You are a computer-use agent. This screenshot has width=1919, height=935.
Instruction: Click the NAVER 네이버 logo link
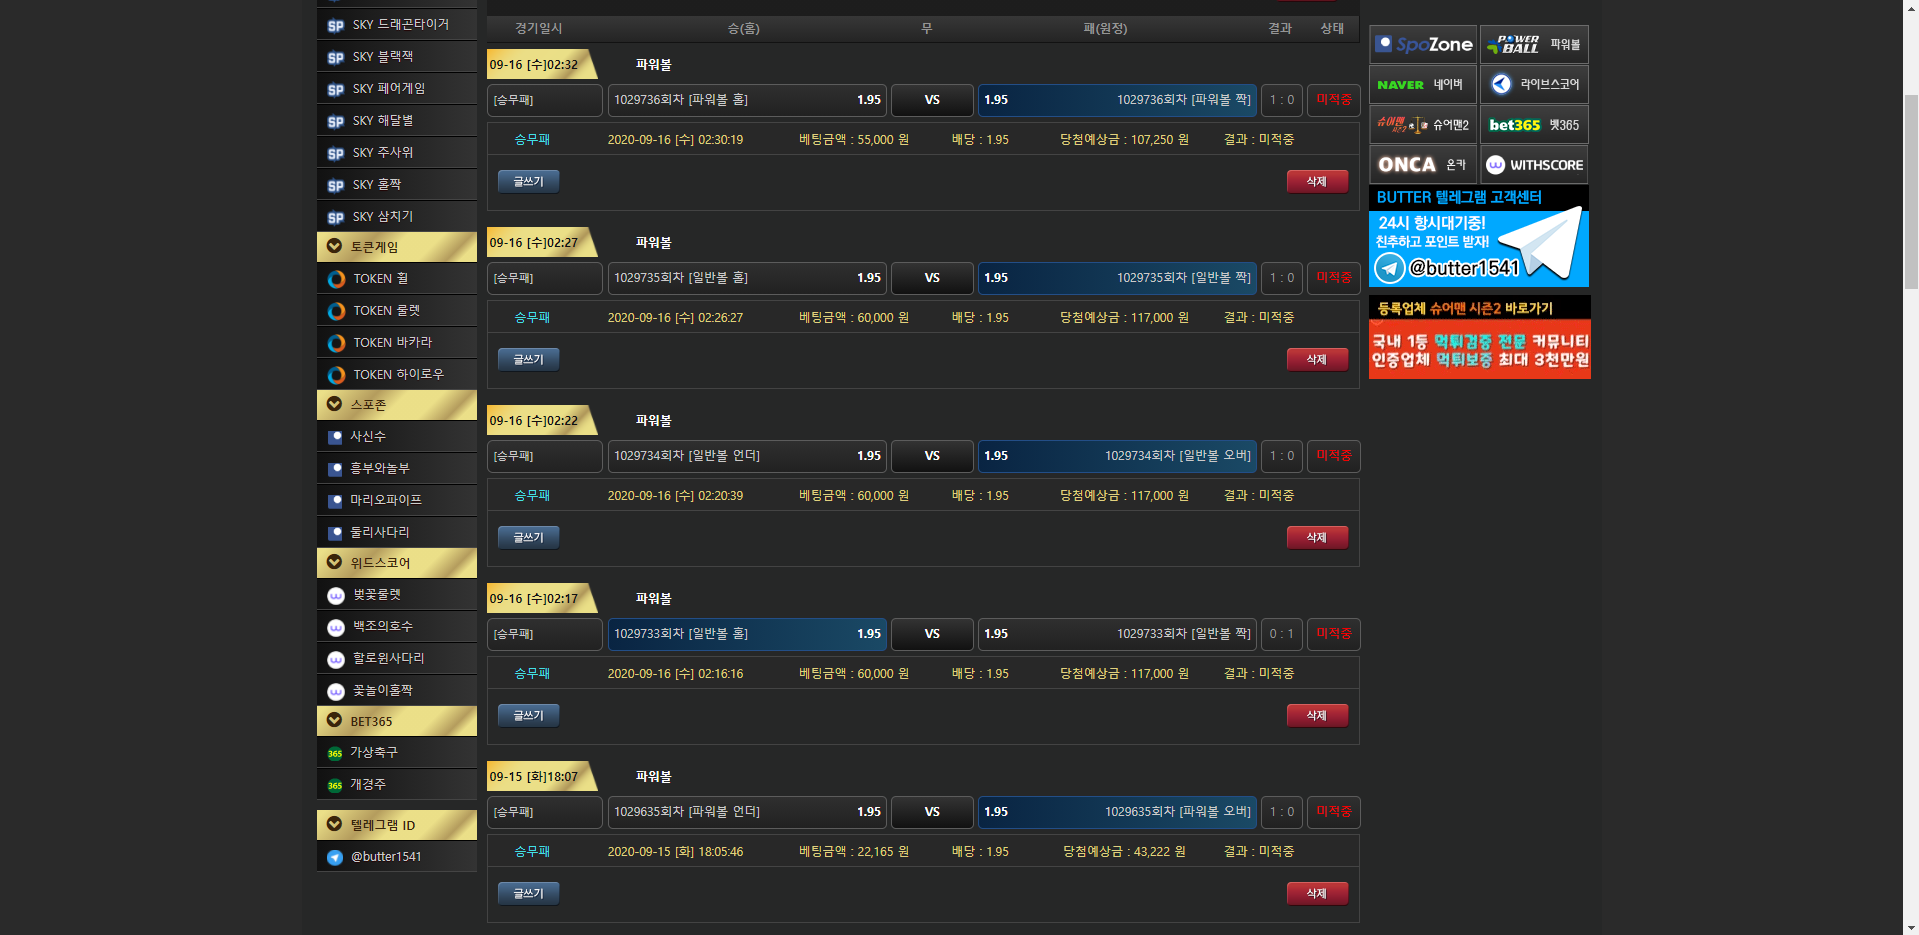click(1423, 85)
